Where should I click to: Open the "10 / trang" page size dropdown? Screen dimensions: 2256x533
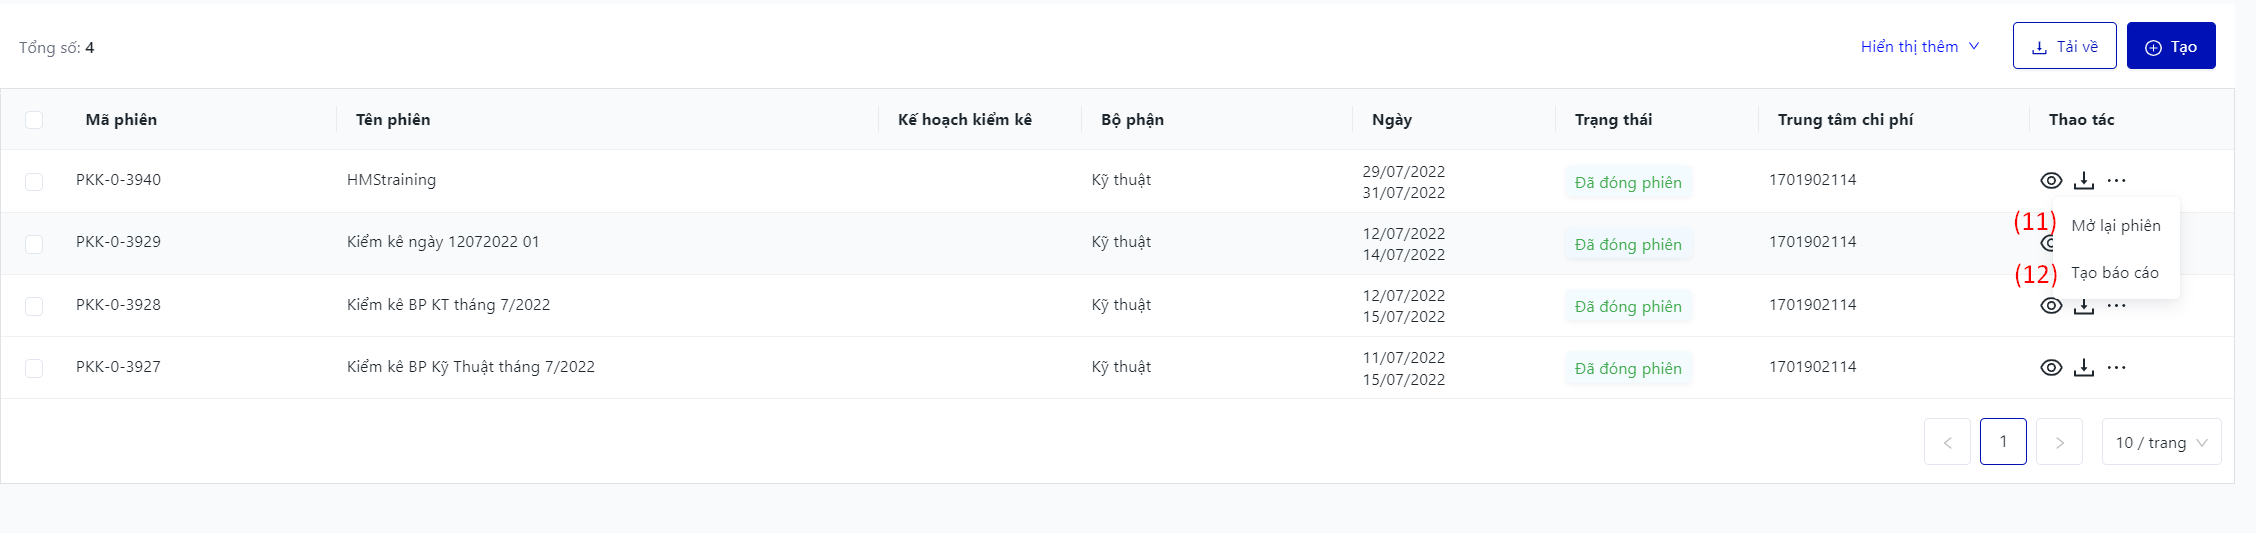click(x=2161, y=442)
